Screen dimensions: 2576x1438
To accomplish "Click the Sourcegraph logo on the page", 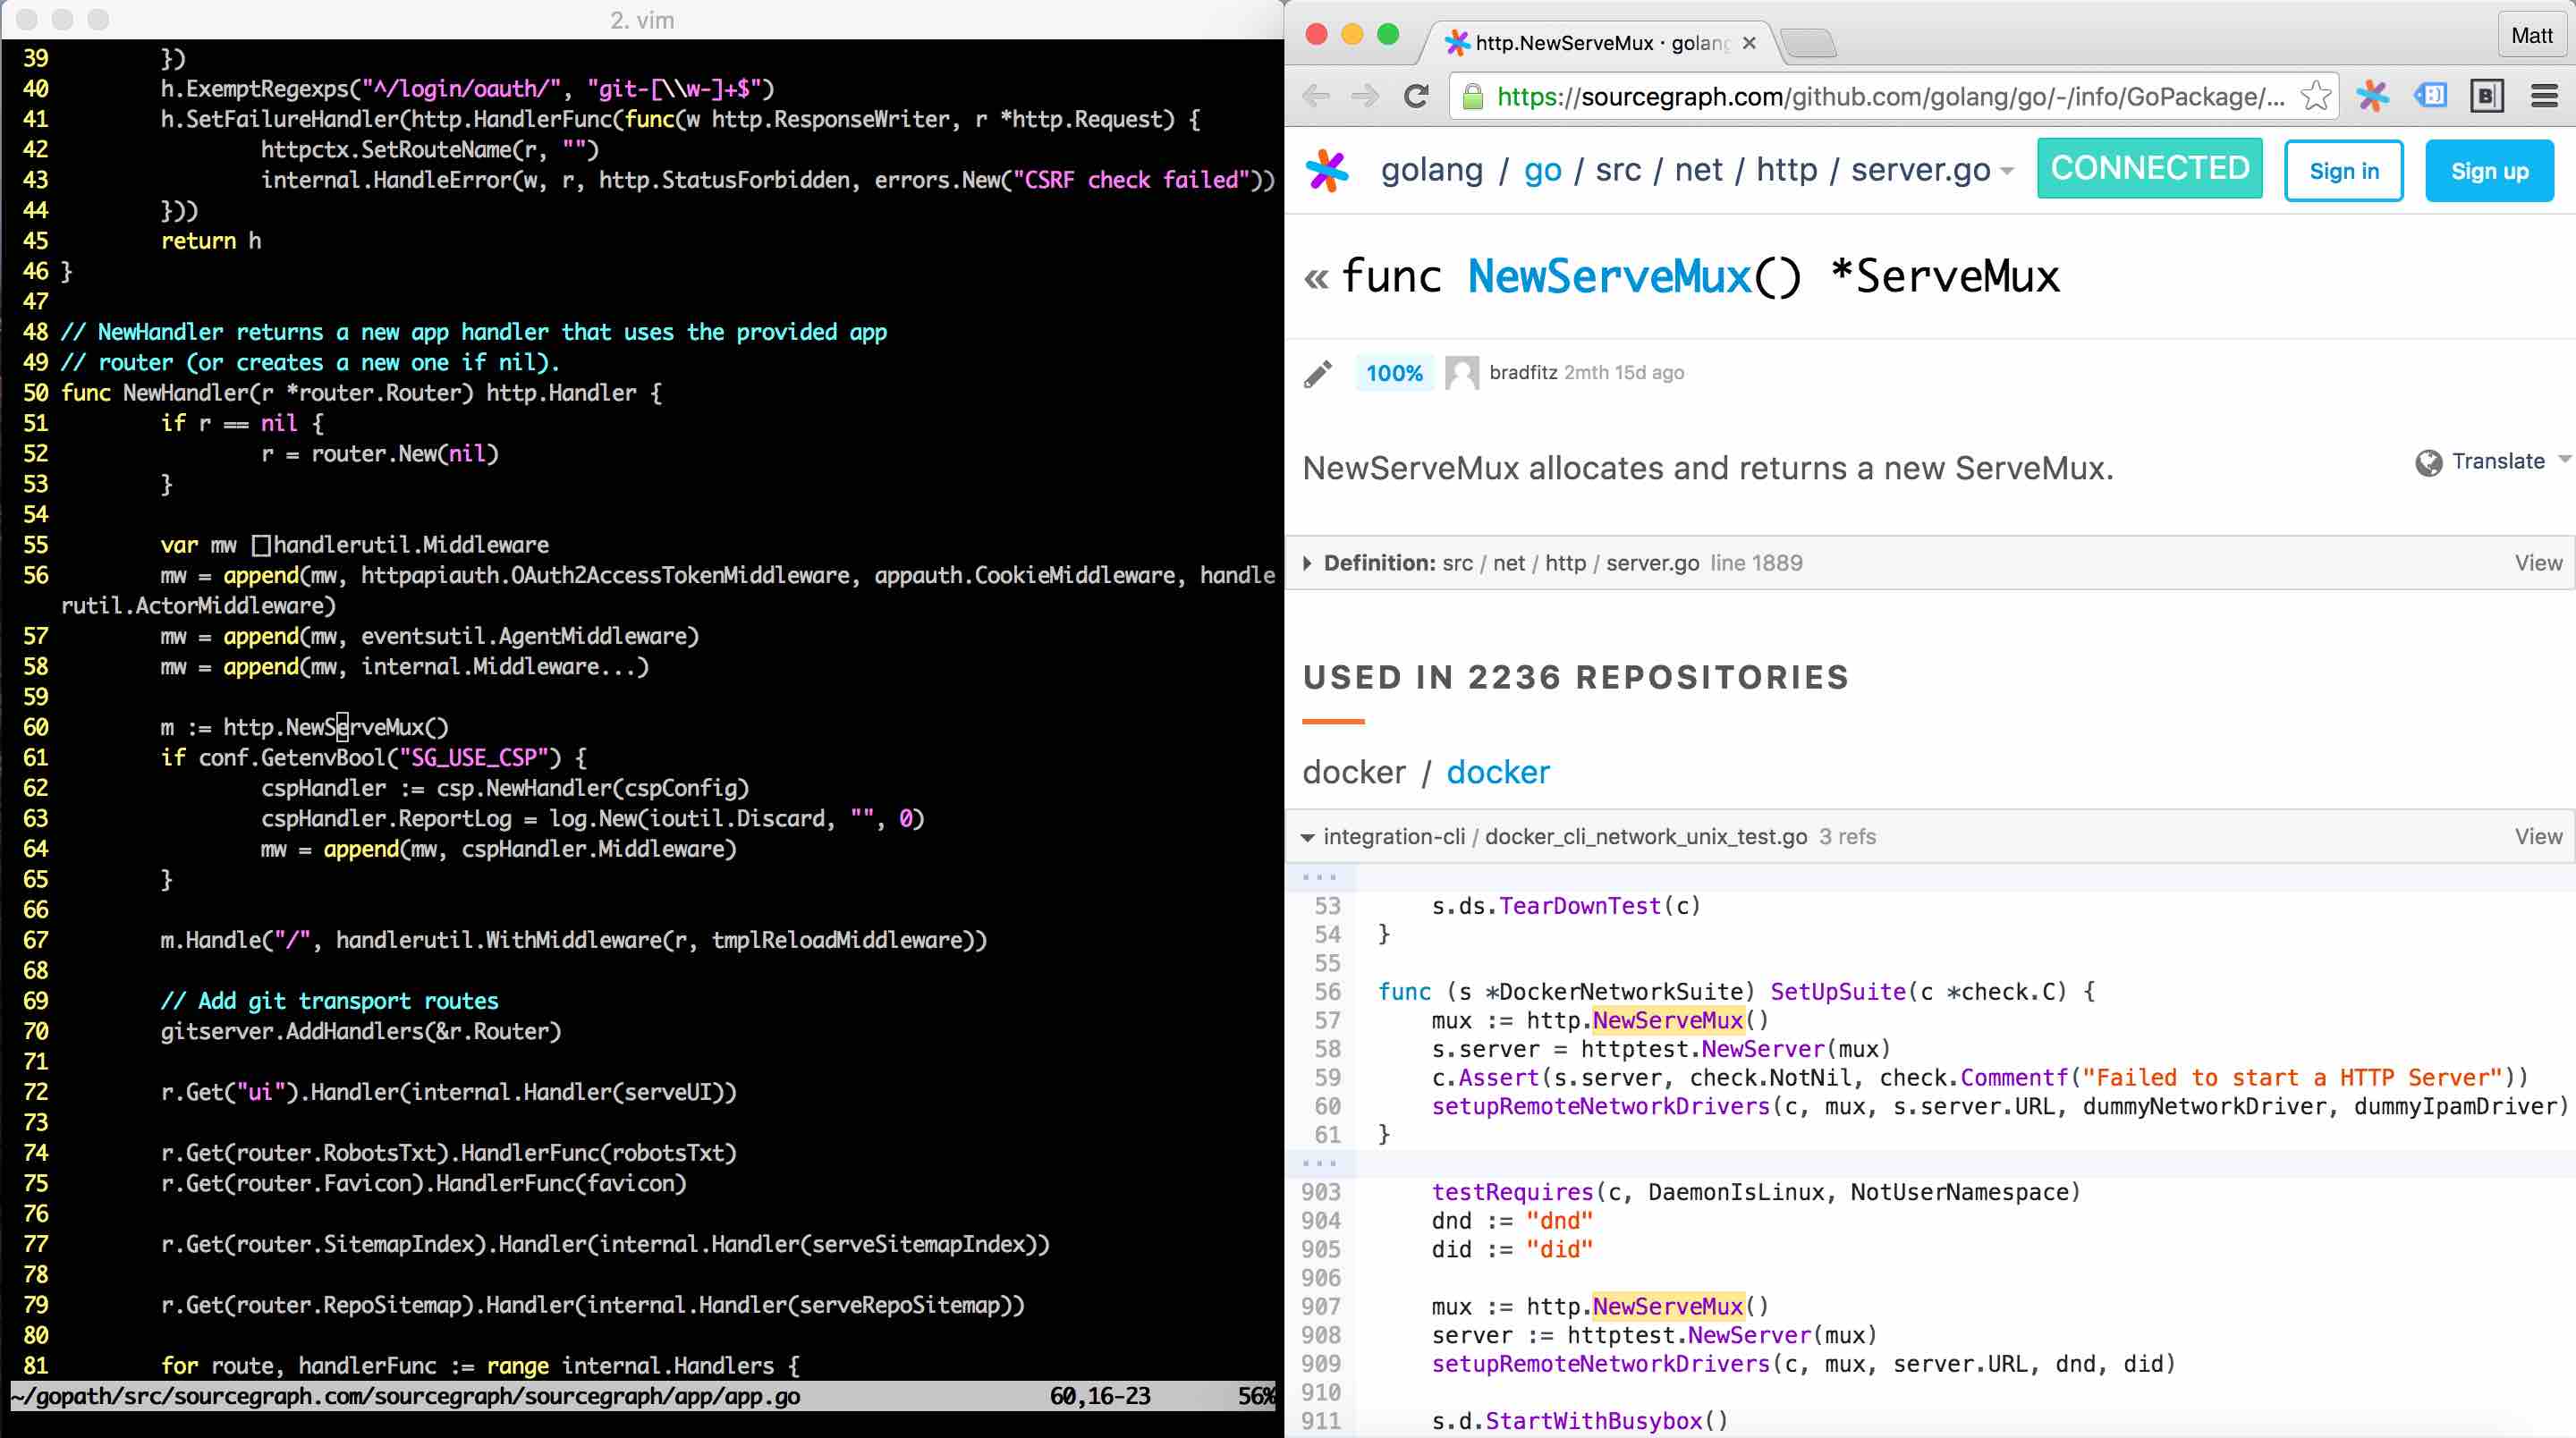I will pyautogui.click(x=1328, y=170).
